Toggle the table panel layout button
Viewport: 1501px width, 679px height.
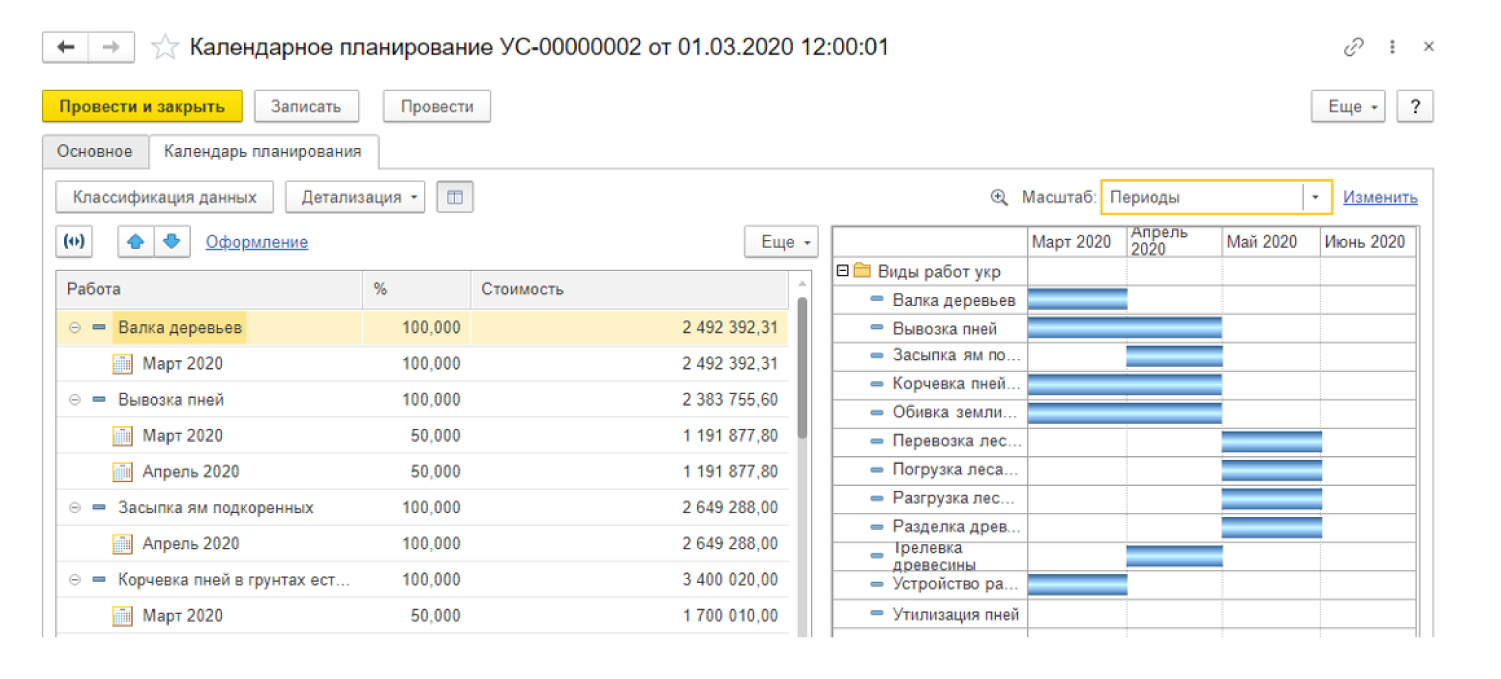455,197
